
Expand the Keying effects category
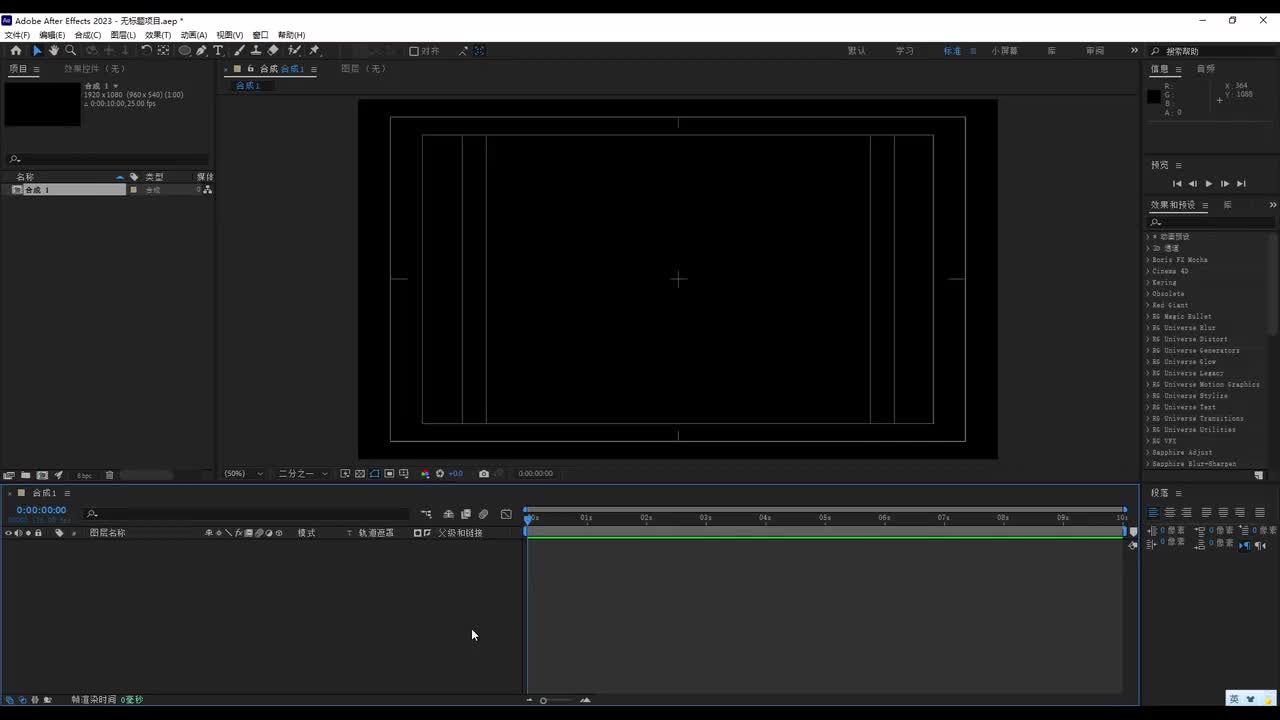tap(1149, 283)
